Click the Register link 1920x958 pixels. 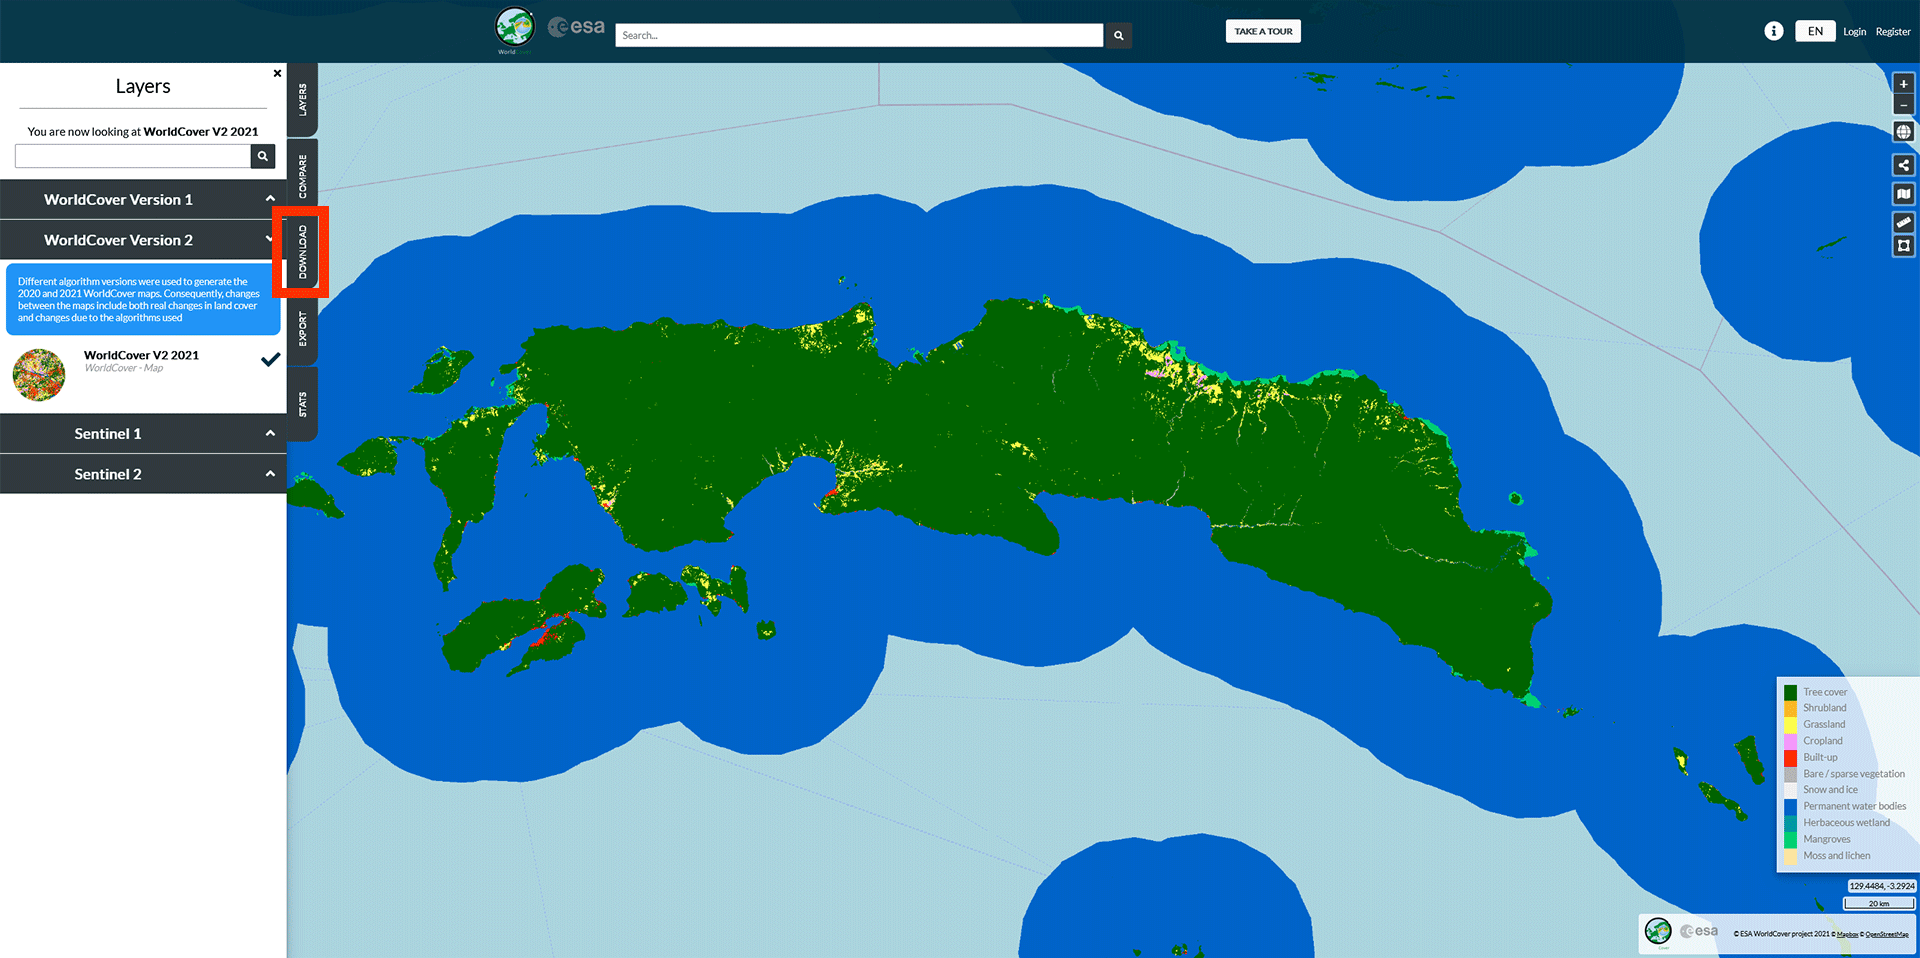point(1892,32)
